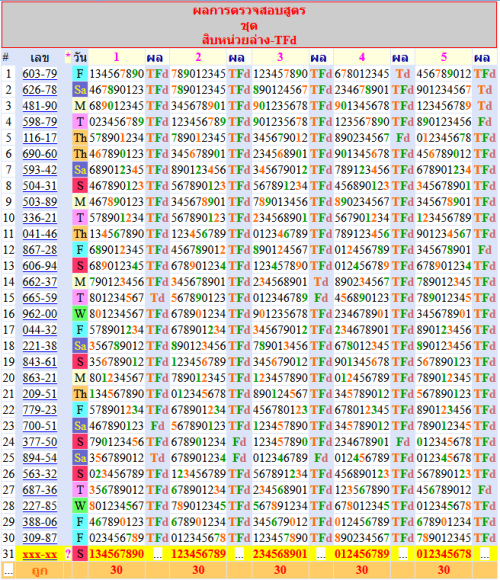
Task: Click the red S day cell in row 31
Action: (x=80, y=554)
